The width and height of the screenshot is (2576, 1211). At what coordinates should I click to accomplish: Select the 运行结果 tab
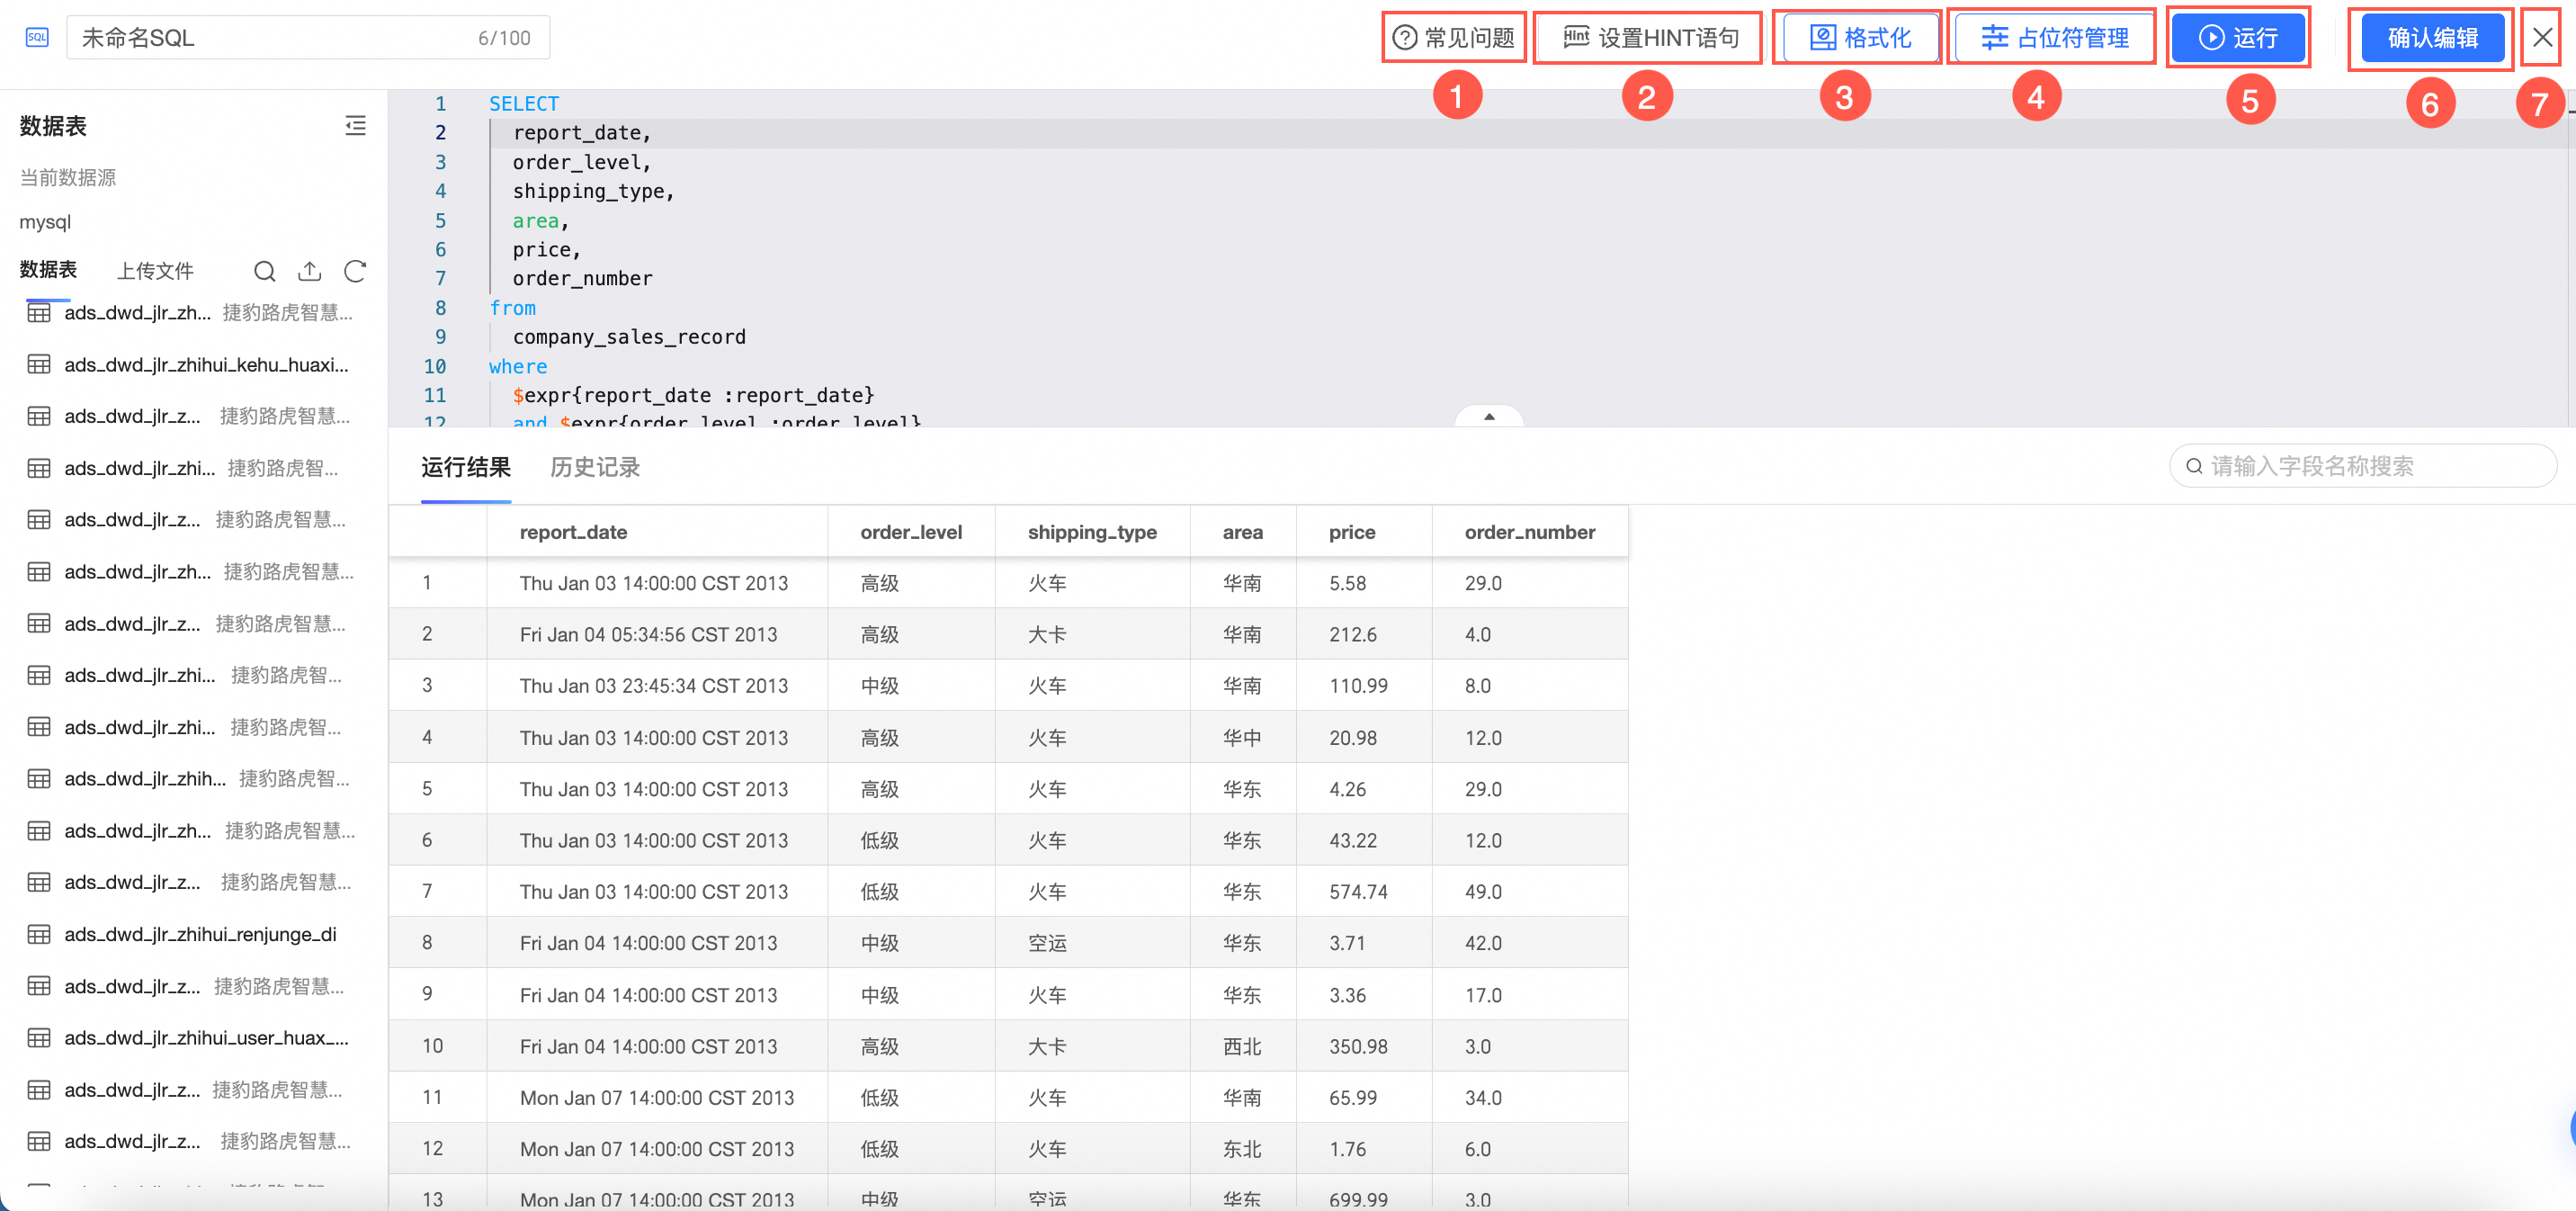(x=466, y=467)
